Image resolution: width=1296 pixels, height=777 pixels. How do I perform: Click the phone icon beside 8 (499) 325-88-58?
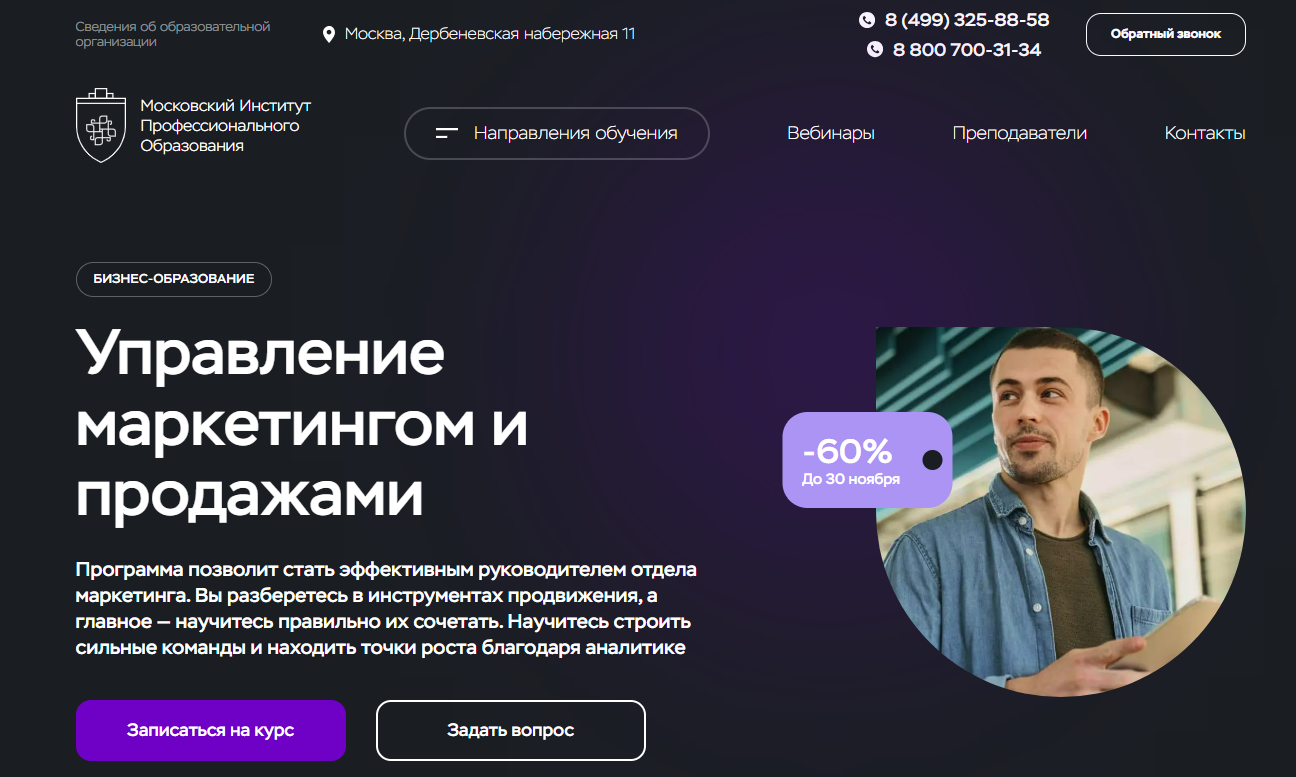[x=866, y=20]
